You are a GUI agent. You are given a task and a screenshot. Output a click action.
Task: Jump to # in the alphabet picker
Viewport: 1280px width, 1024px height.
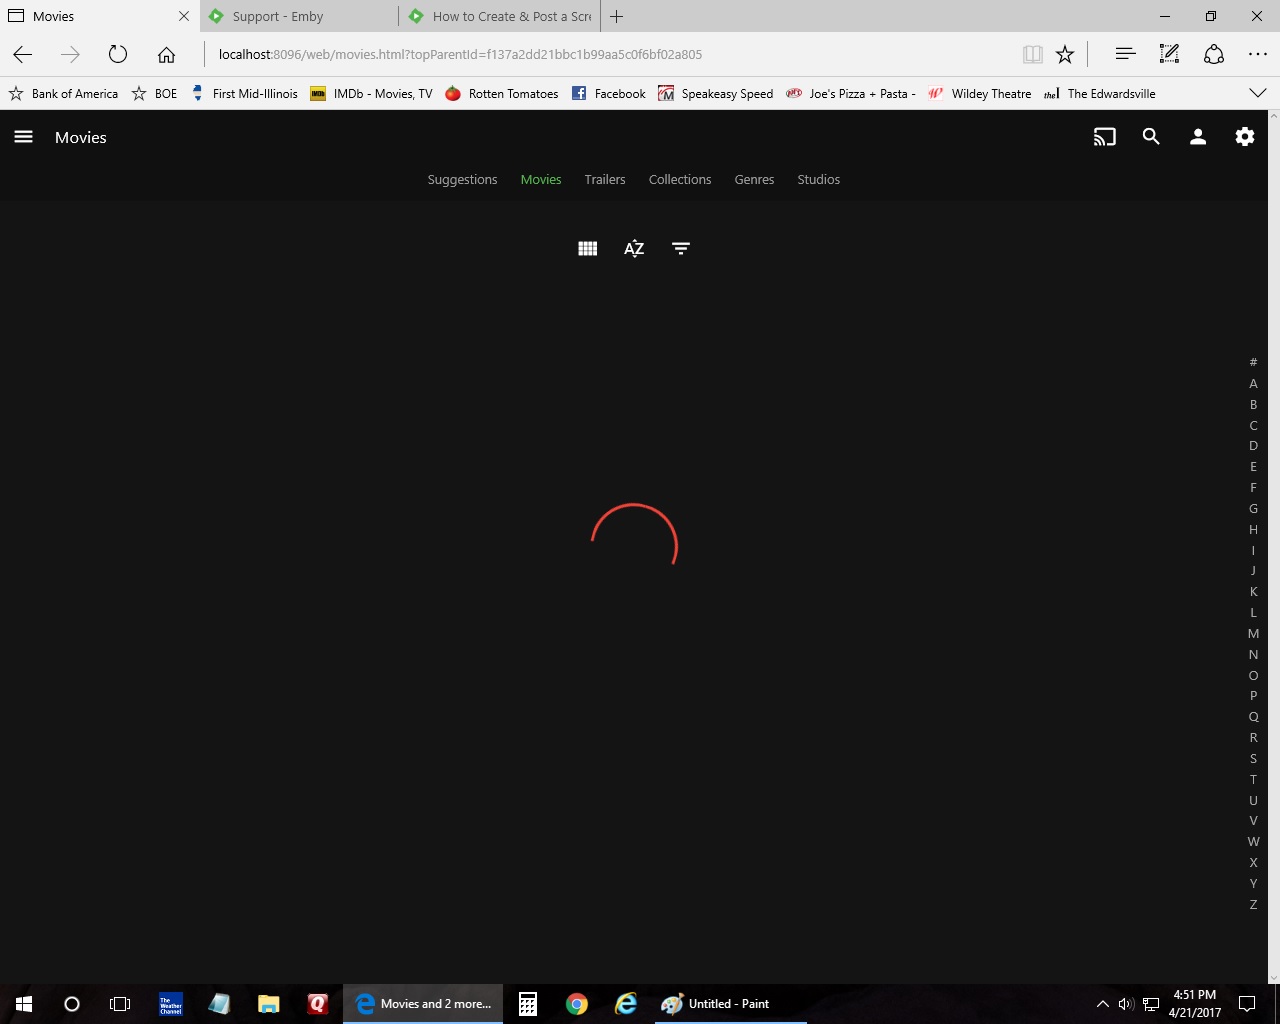click(1253, 362)
